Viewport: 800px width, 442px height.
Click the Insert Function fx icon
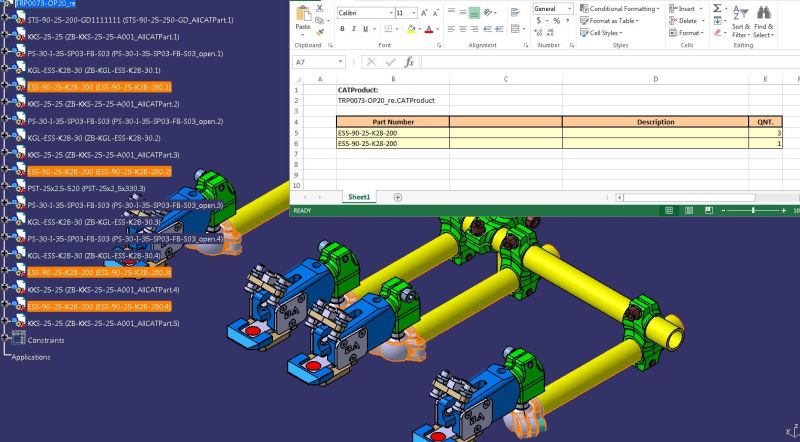pos(409,62)
